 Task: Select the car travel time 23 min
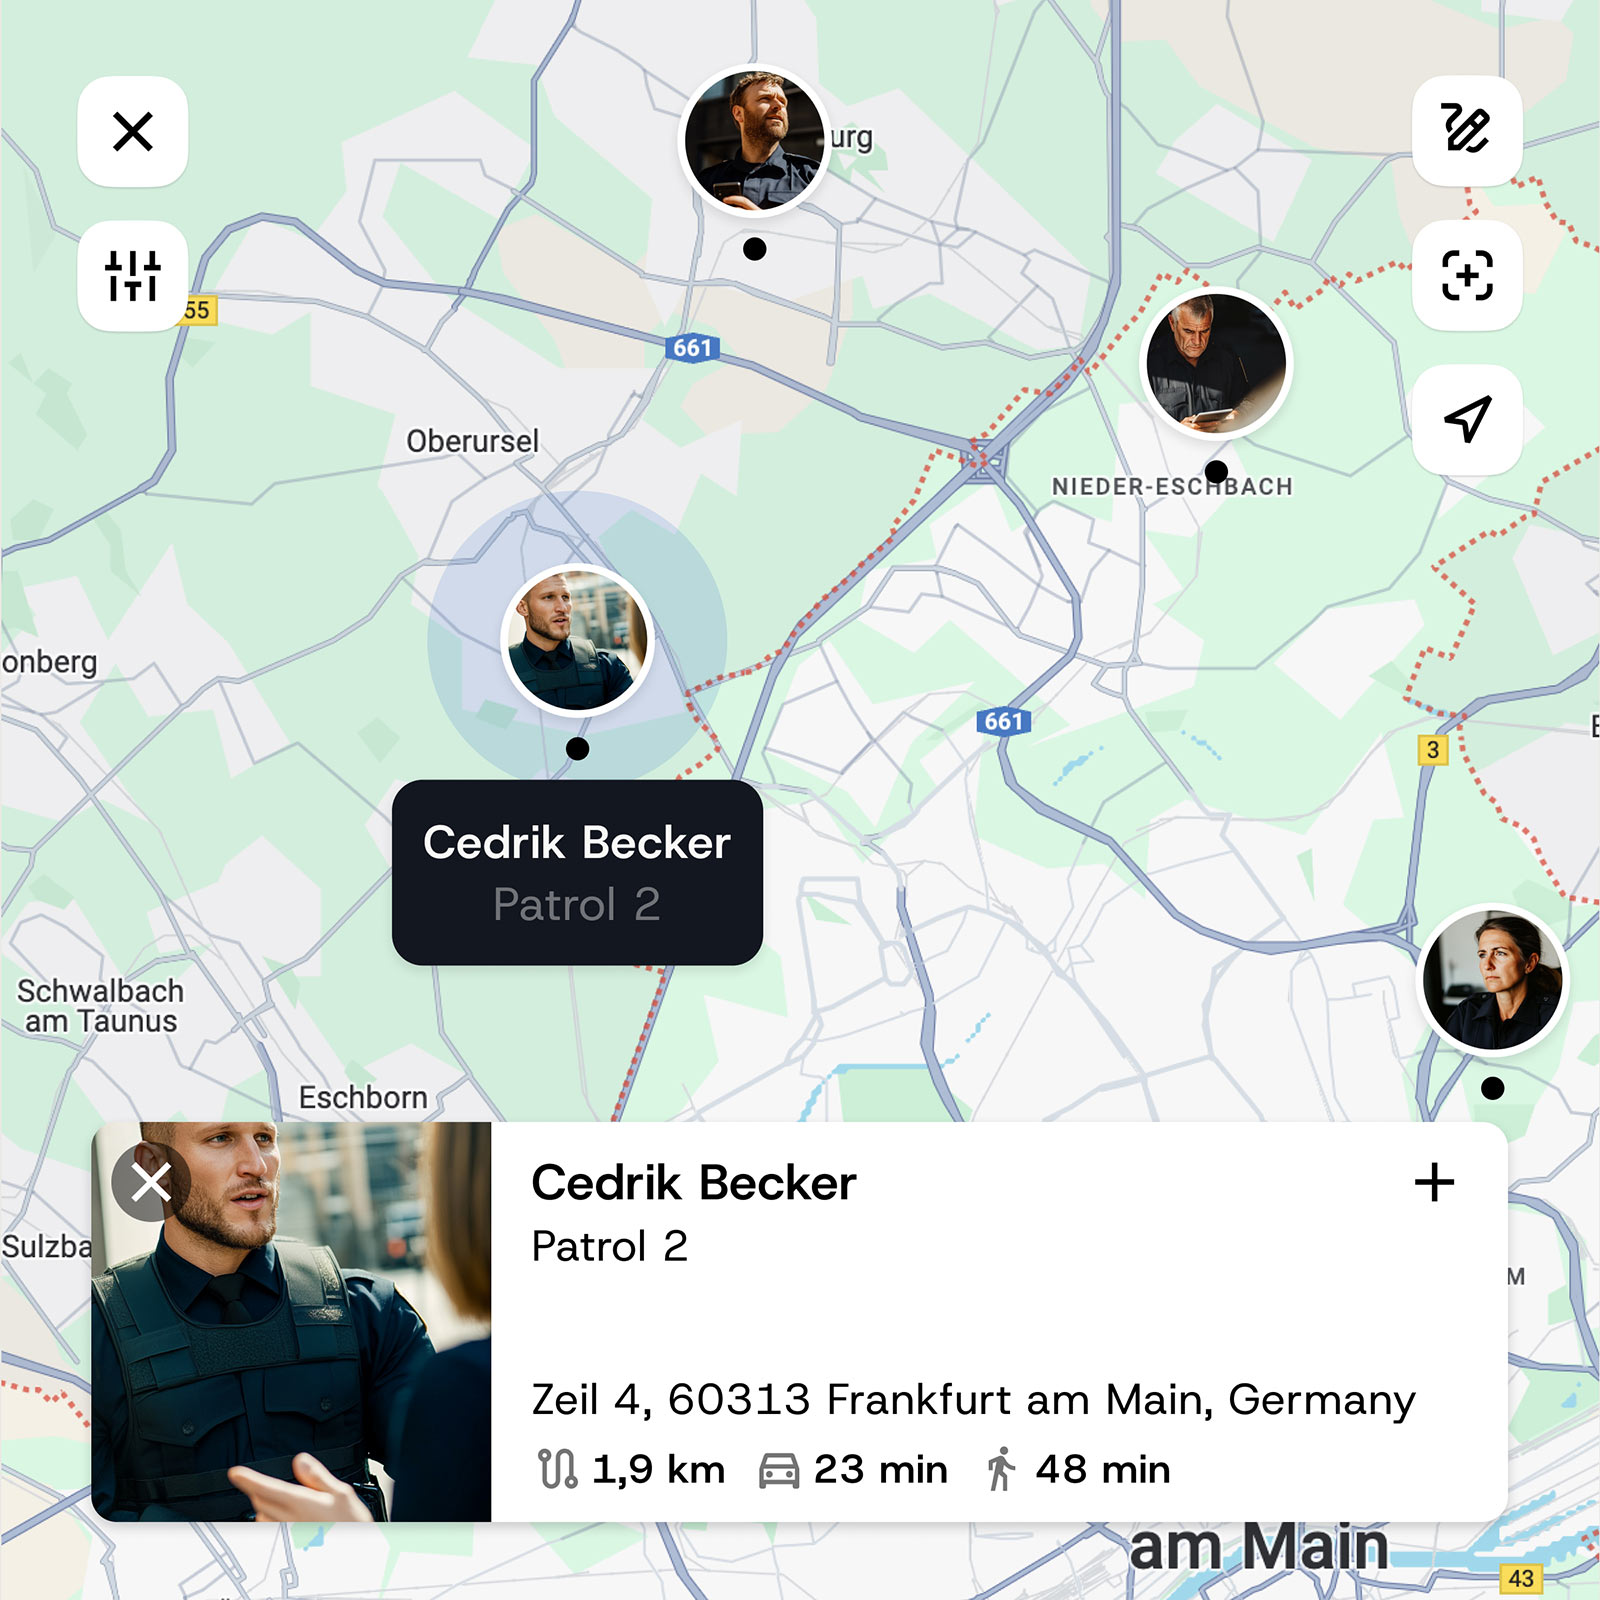click(x=853, y=1469)
